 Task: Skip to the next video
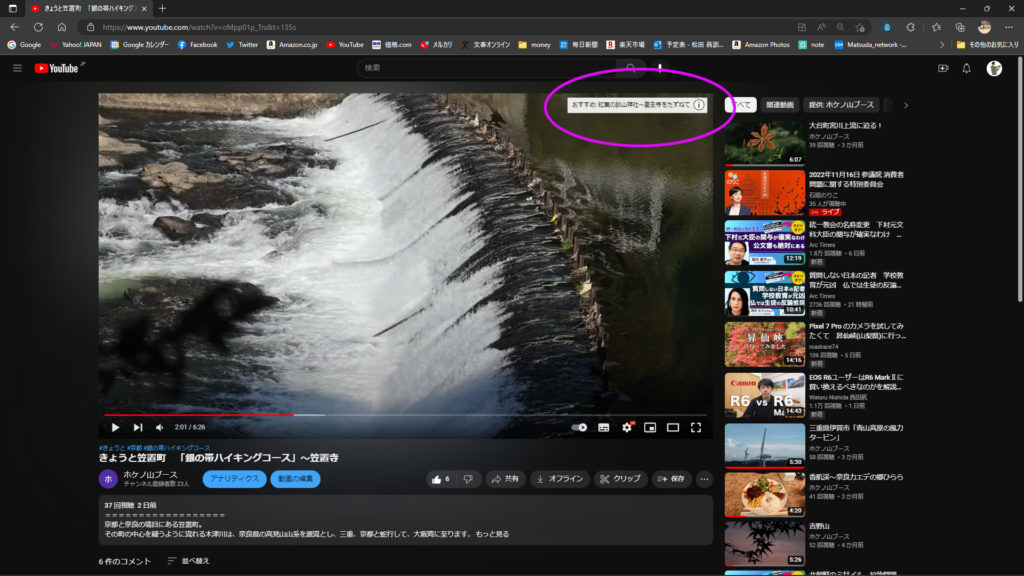point(138,427)
